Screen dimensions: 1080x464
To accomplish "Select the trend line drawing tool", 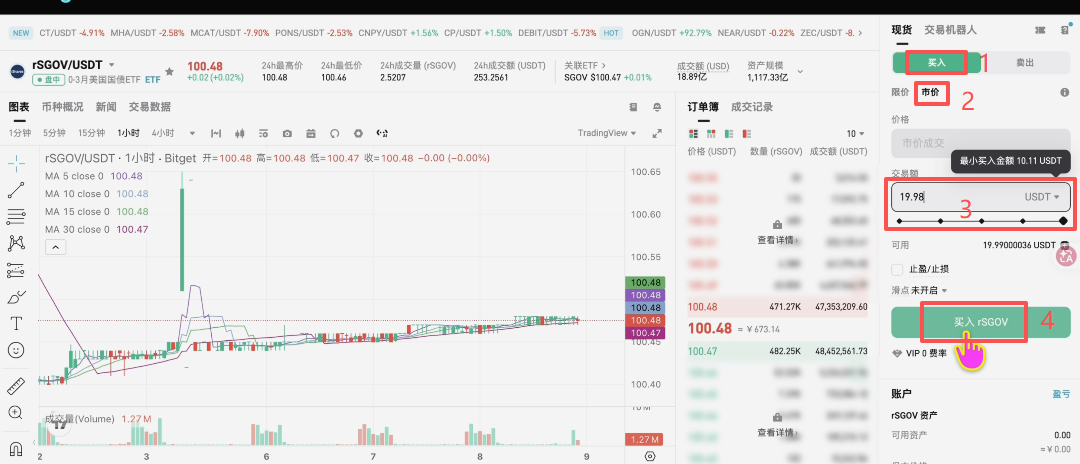I will [x=17, y=191].
